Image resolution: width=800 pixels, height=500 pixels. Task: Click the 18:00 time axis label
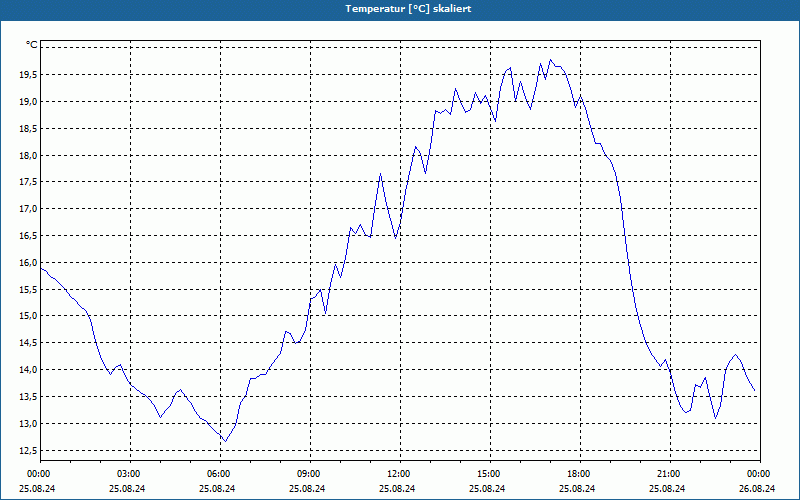click(577, 473)
